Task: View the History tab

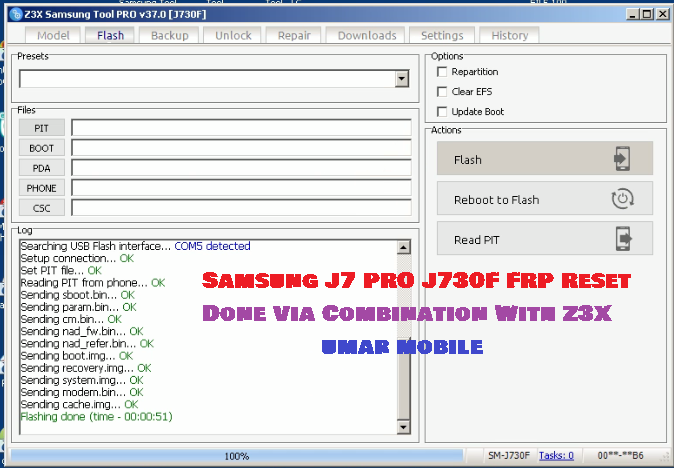Action: click(x=509, y=35)
